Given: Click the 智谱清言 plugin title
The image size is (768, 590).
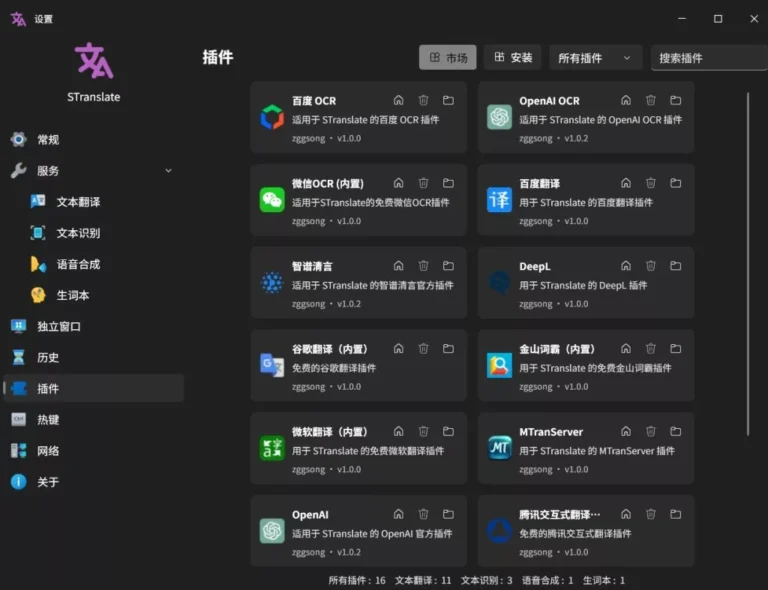Looking at the screenshot, I should point(312,266).
